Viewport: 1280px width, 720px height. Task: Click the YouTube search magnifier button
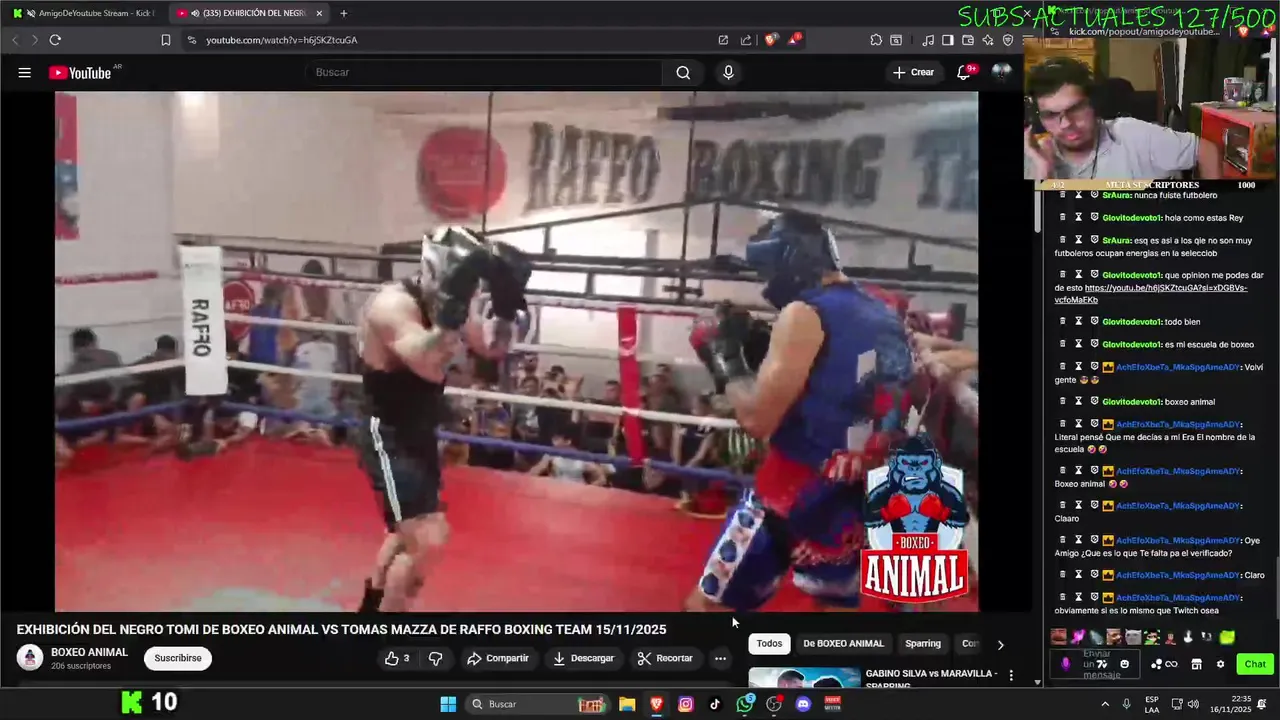[x=683, y=72]
